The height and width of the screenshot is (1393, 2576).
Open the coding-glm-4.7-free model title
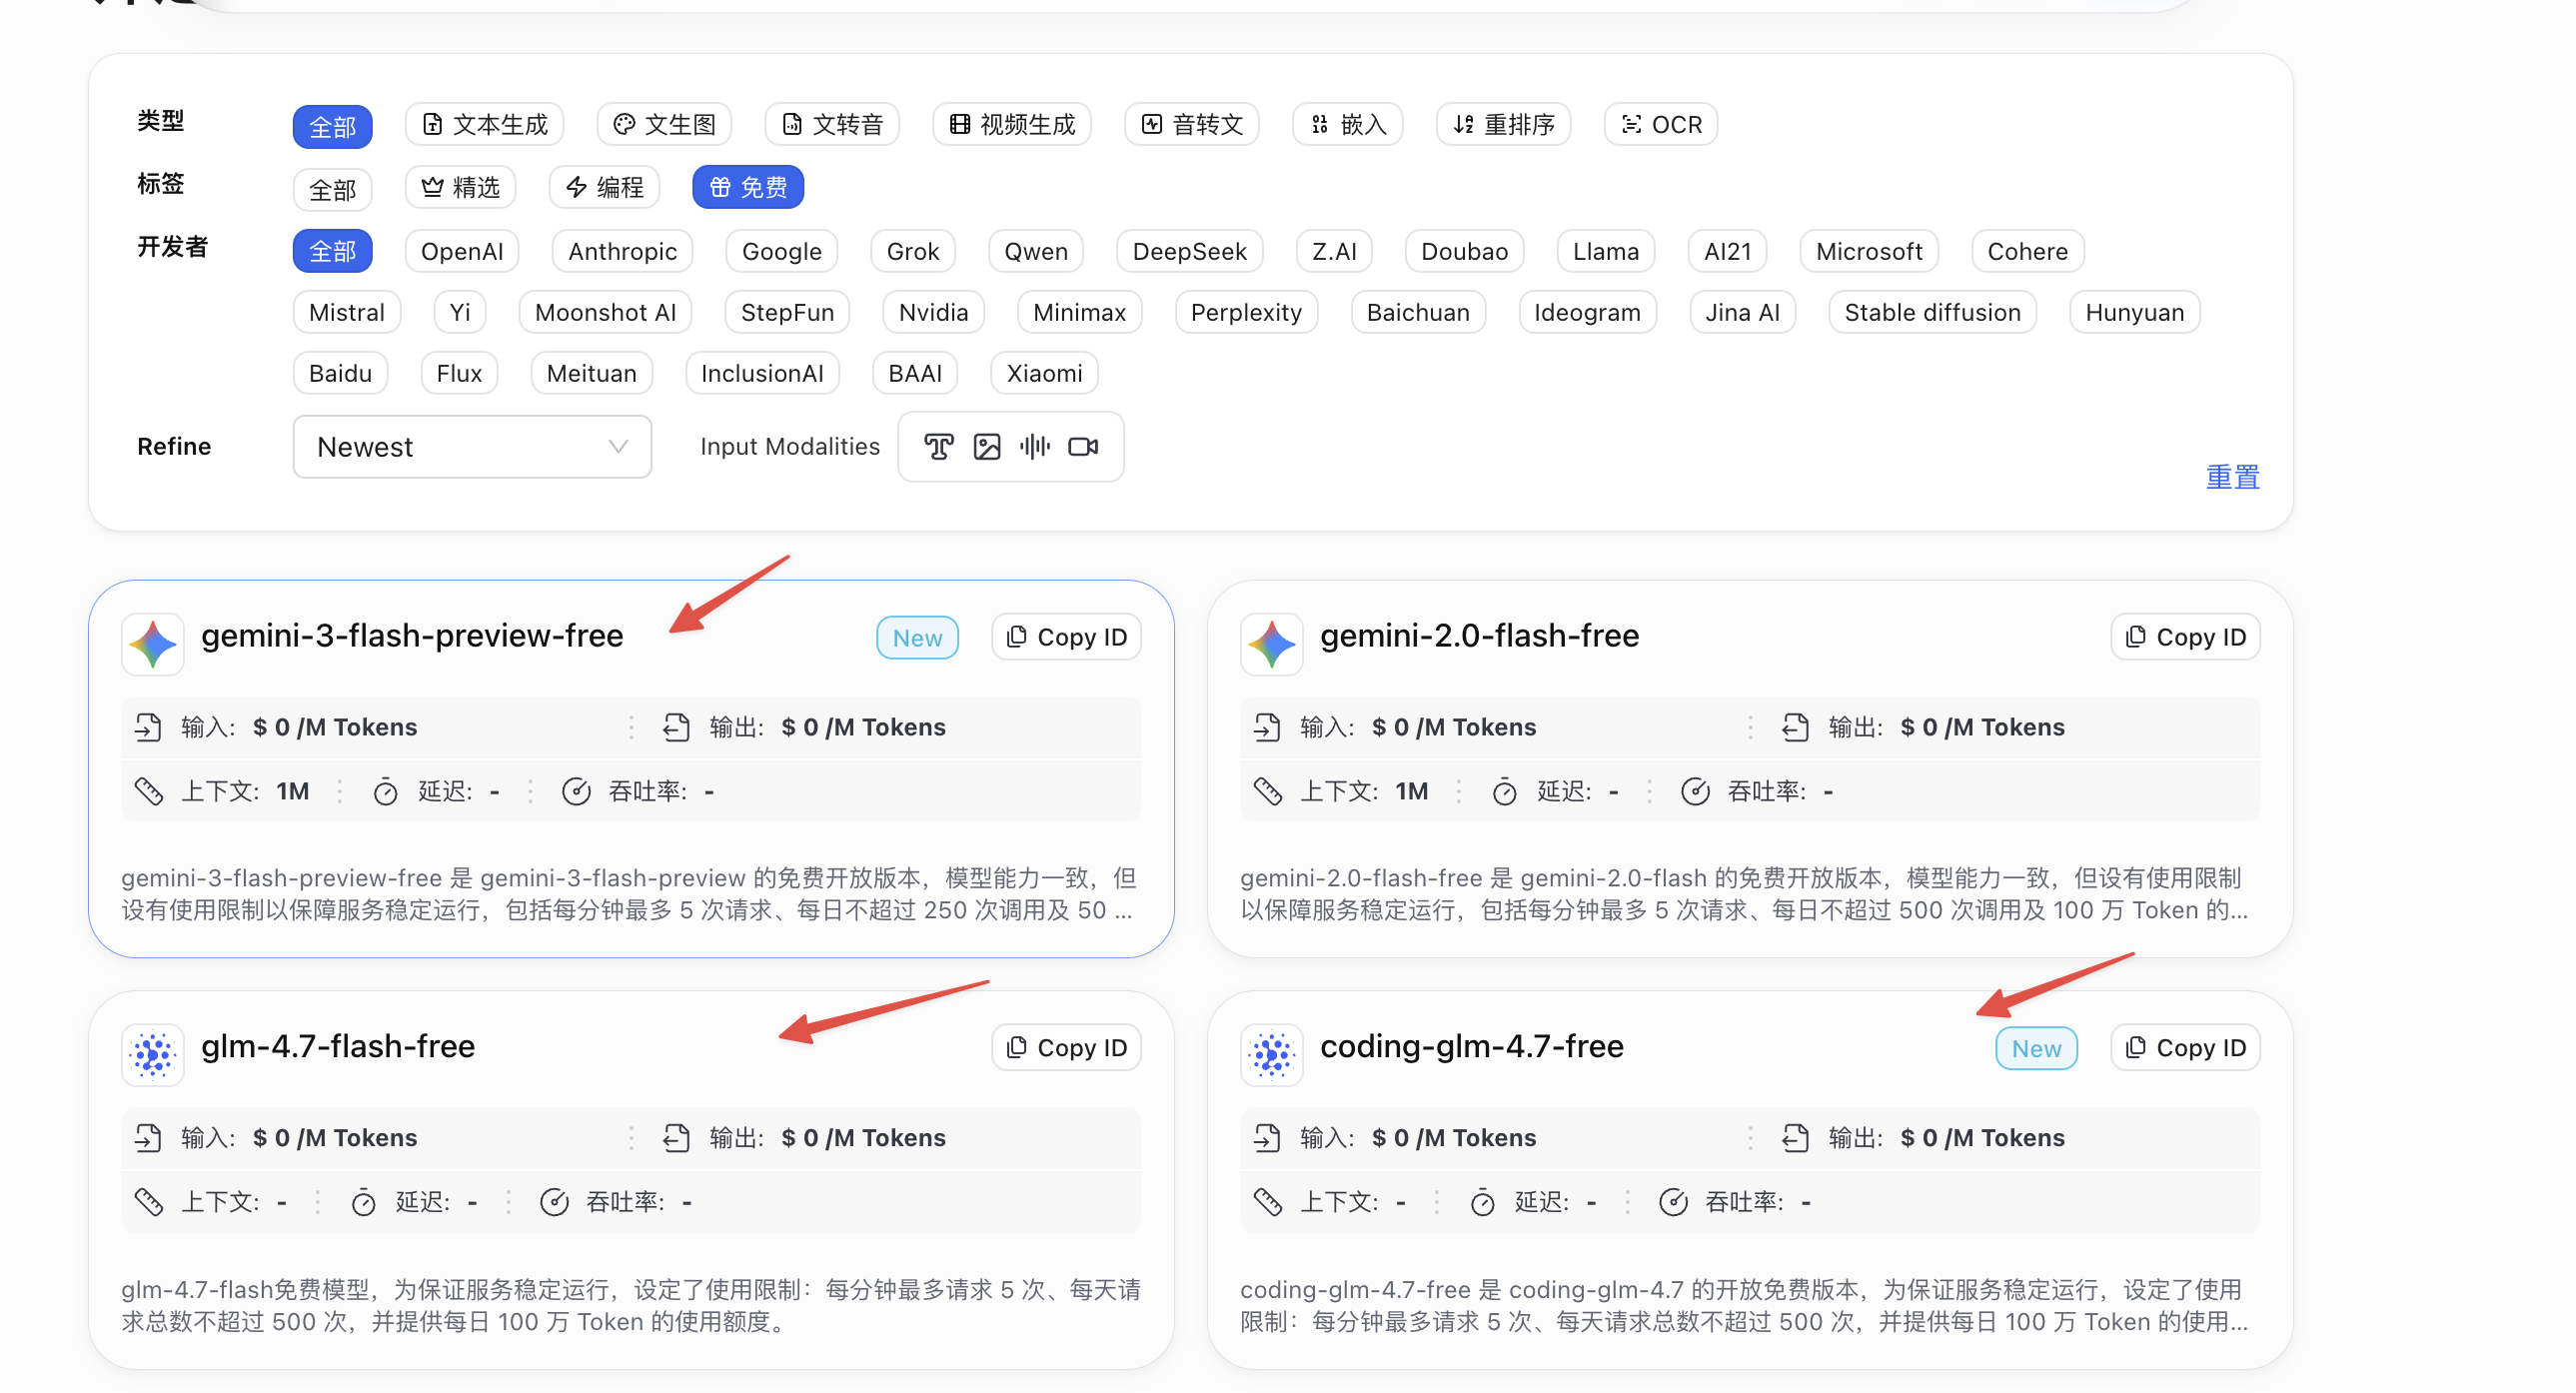(x=1472, y=1046)
